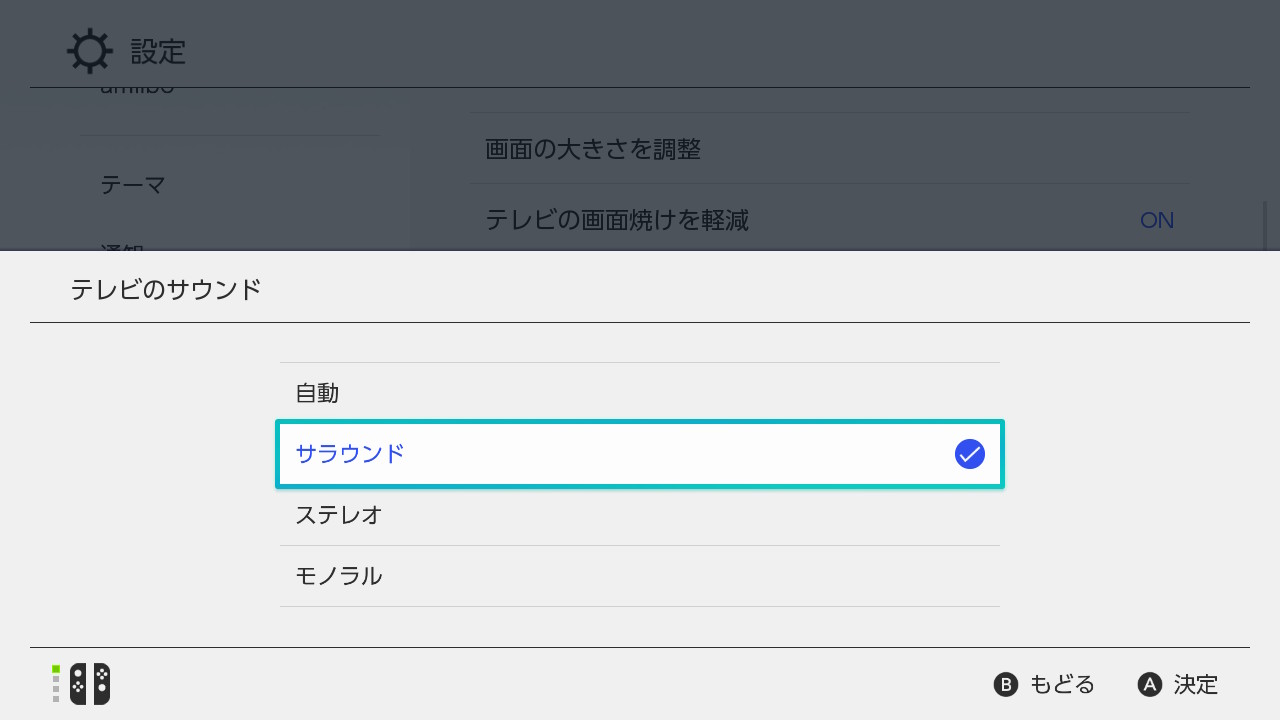Image resolution: width=1280 pixels, height=720 pixels.
Task: Click the もどる back label
Action: tap(1045, 684)
